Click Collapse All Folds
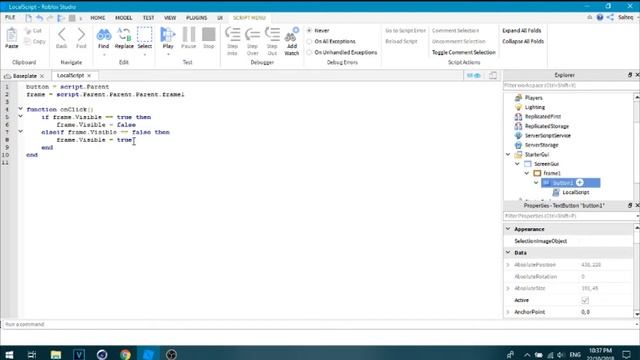Screen dimensions: 640x360 (x=523, y=42)
